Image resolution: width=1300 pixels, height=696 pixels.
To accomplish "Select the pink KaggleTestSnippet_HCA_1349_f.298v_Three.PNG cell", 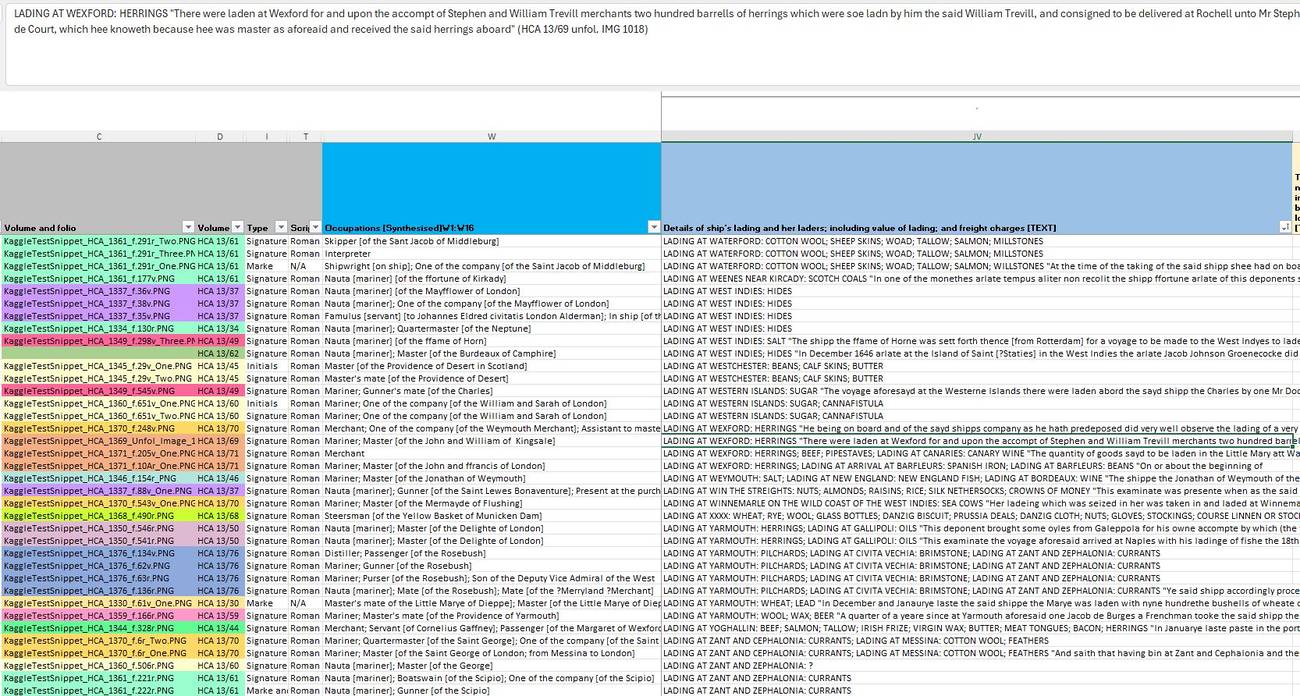I will 98,341.
